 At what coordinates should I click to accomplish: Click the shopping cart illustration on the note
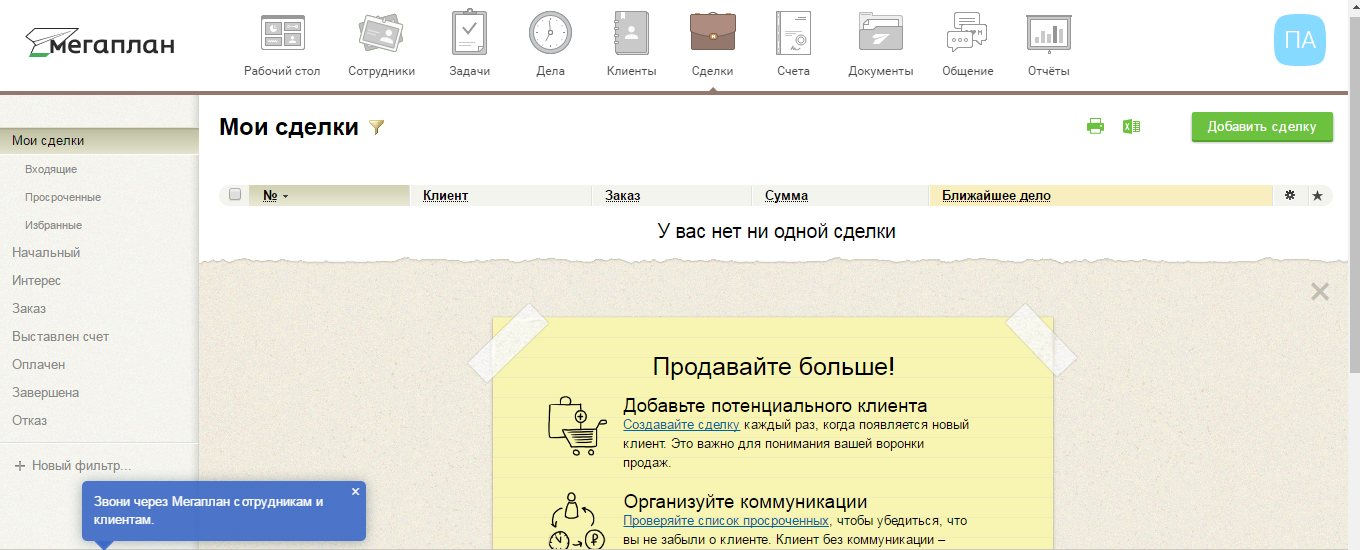click(577, 427)
